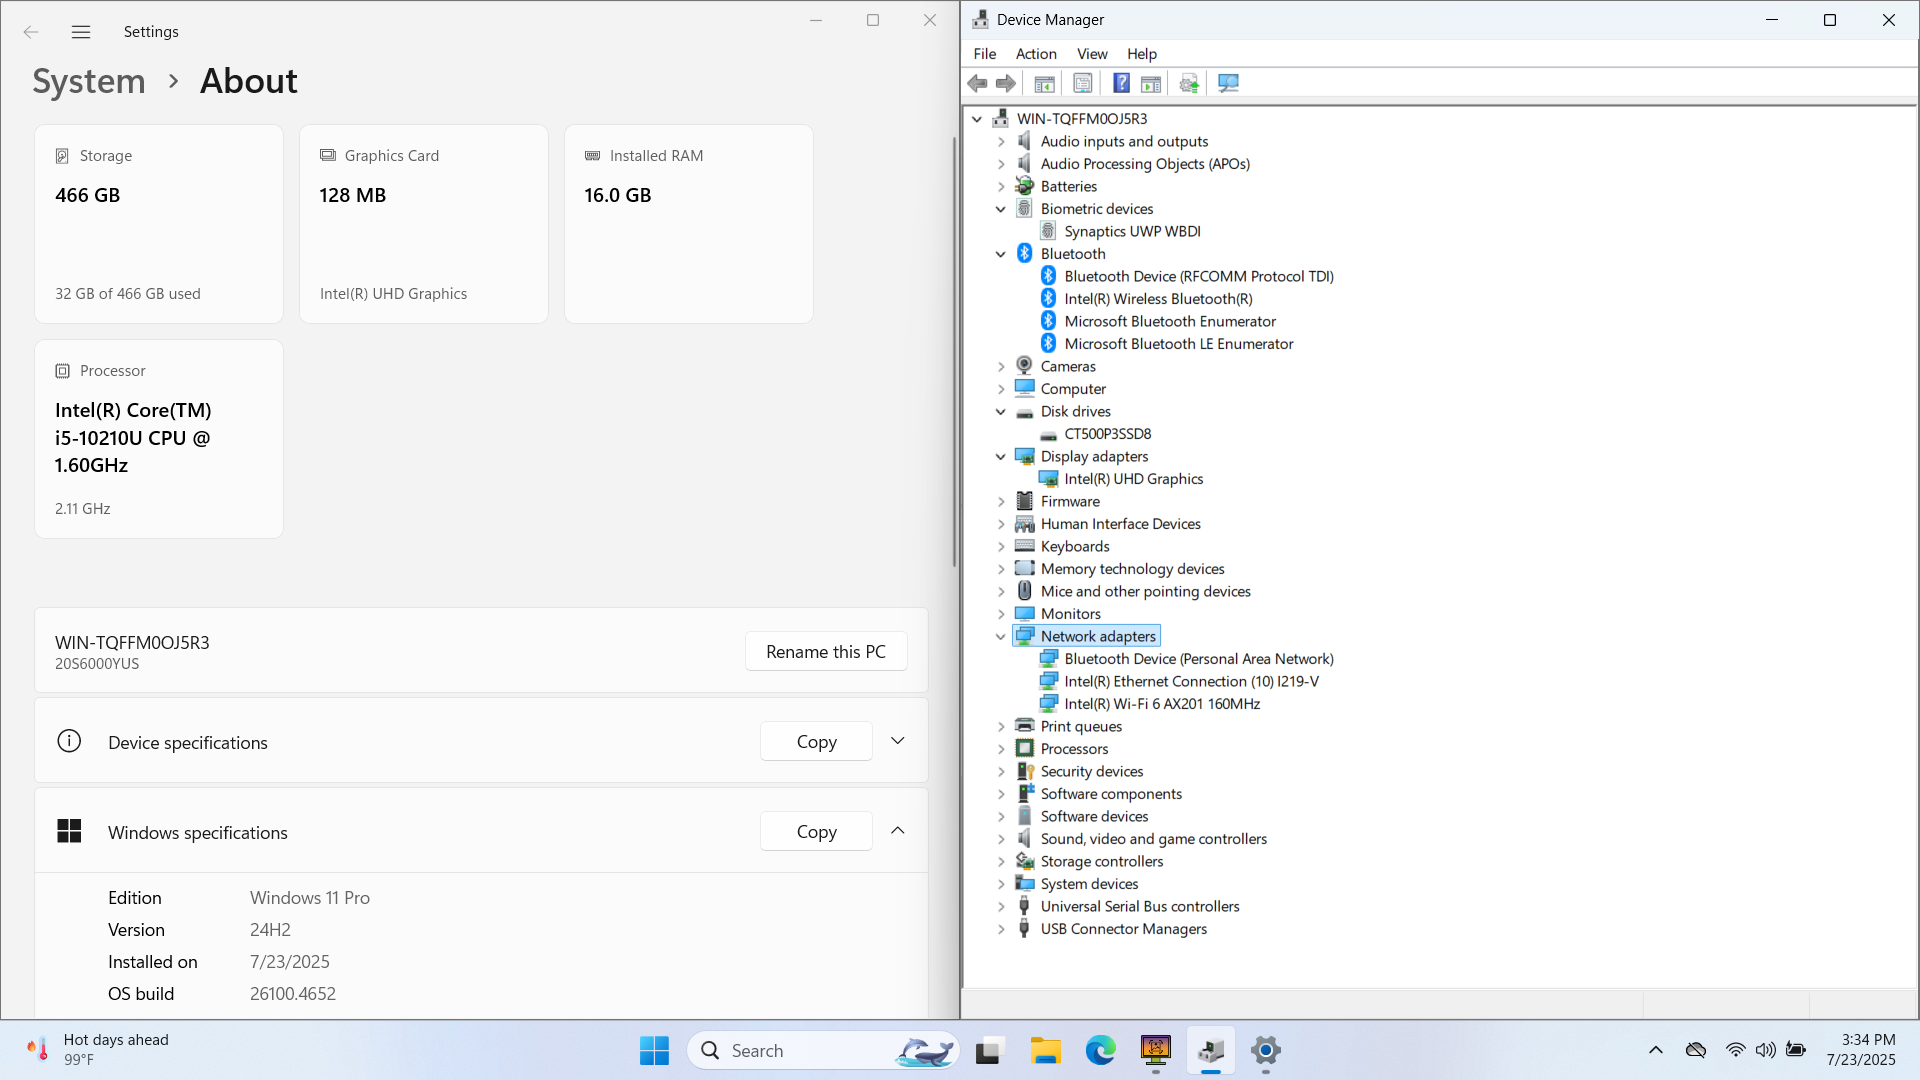Click the Print queues printer icon
Image resolution: width=1920 pixels, height=1080 pixels.
point(1024,726)
